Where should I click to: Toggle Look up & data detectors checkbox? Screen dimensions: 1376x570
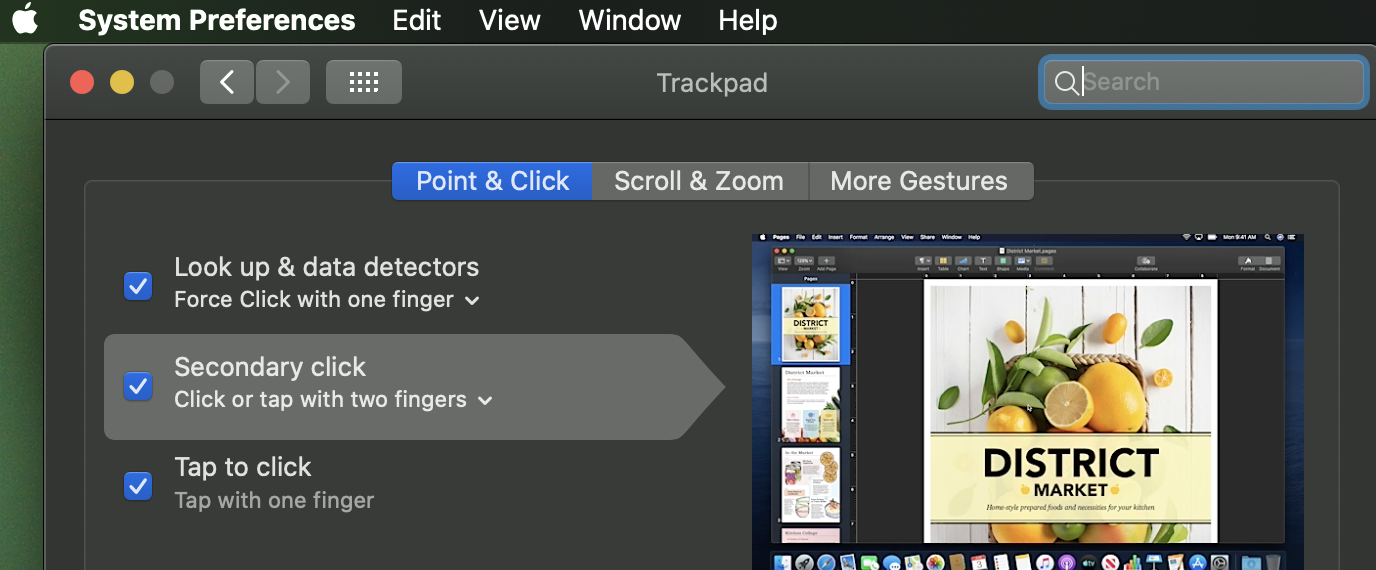point(138,286)
